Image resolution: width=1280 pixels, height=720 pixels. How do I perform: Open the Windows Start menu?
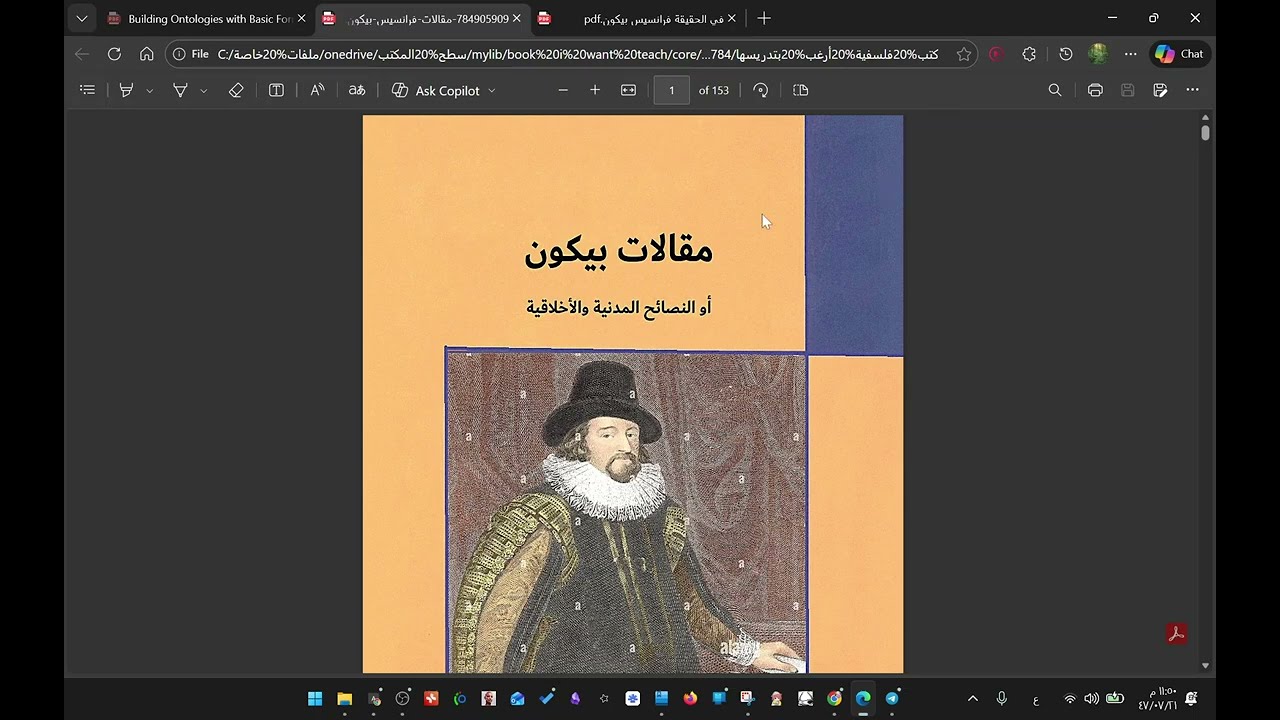315,698
